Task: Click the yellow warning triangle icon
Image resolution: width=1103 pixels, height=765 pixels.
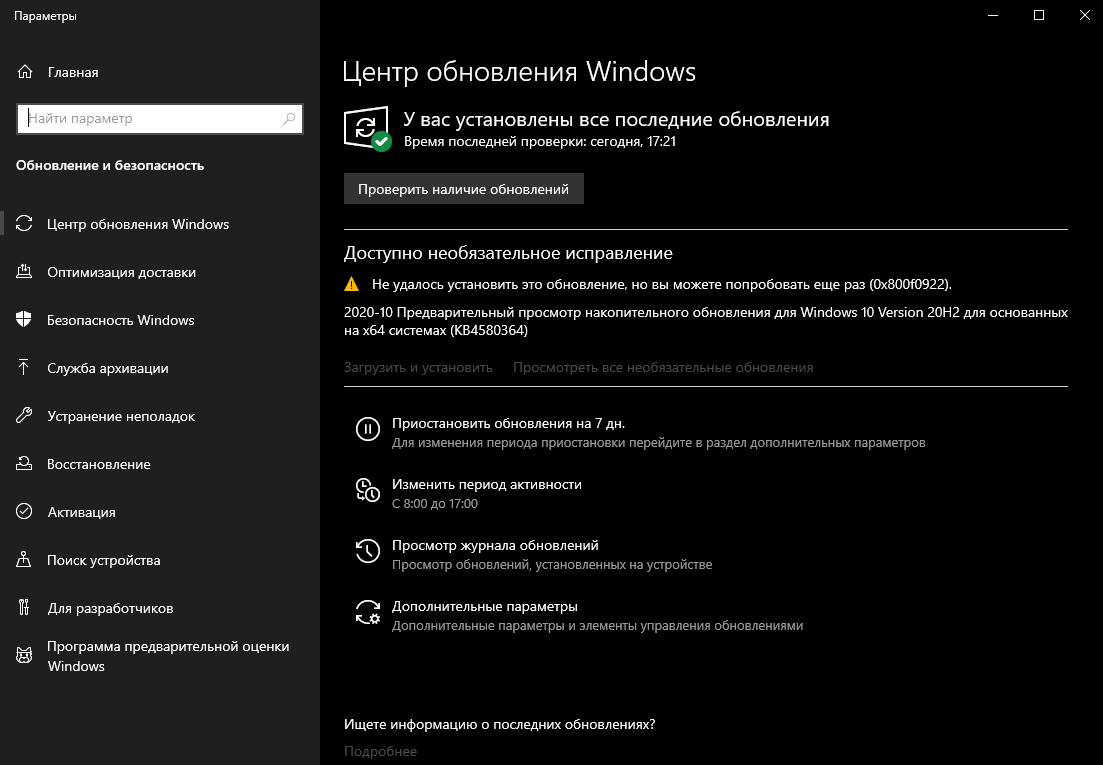Action: click(x=351, y=284)
